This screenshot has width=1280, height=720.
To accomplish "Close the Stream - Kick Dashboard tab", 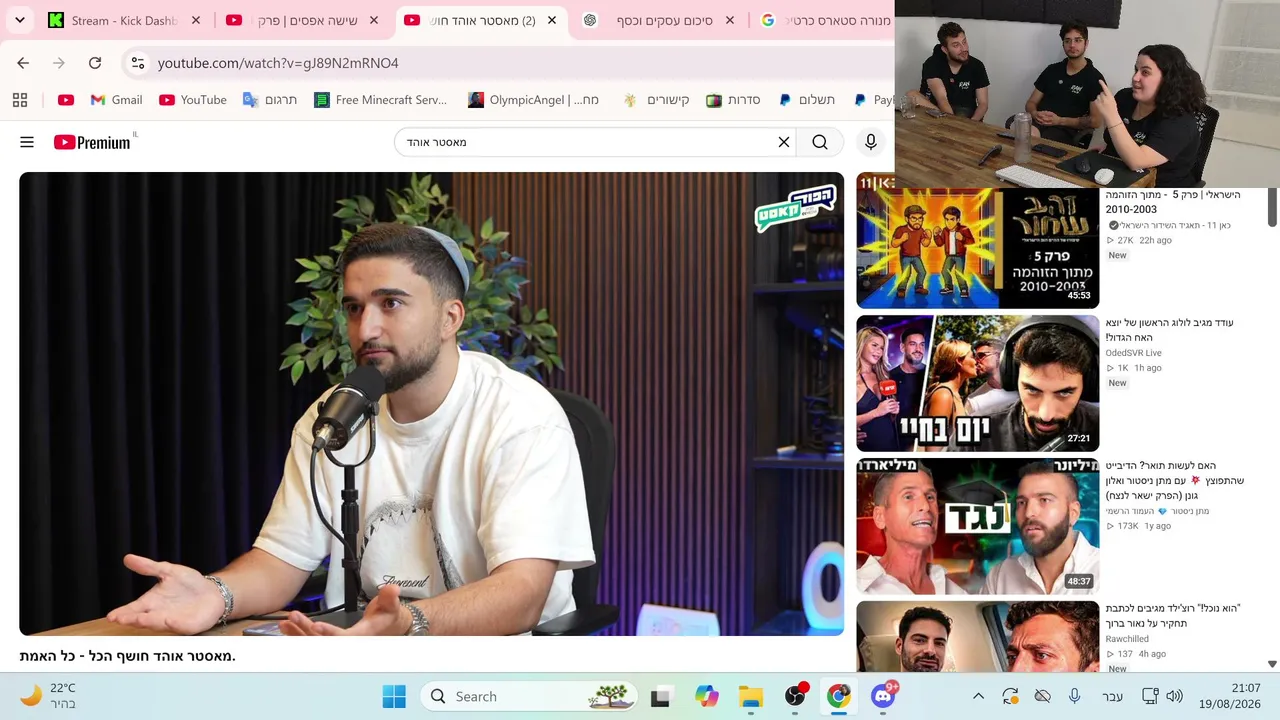I will tap(196, 20).
